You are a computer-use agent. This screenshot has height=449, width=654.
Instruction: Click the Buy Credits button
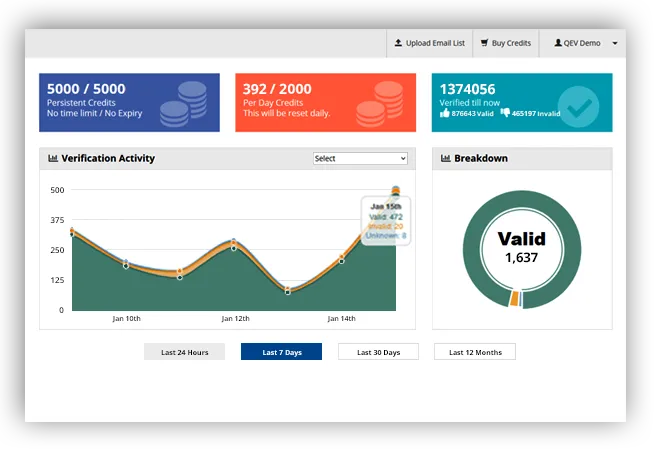click(506, 43)
